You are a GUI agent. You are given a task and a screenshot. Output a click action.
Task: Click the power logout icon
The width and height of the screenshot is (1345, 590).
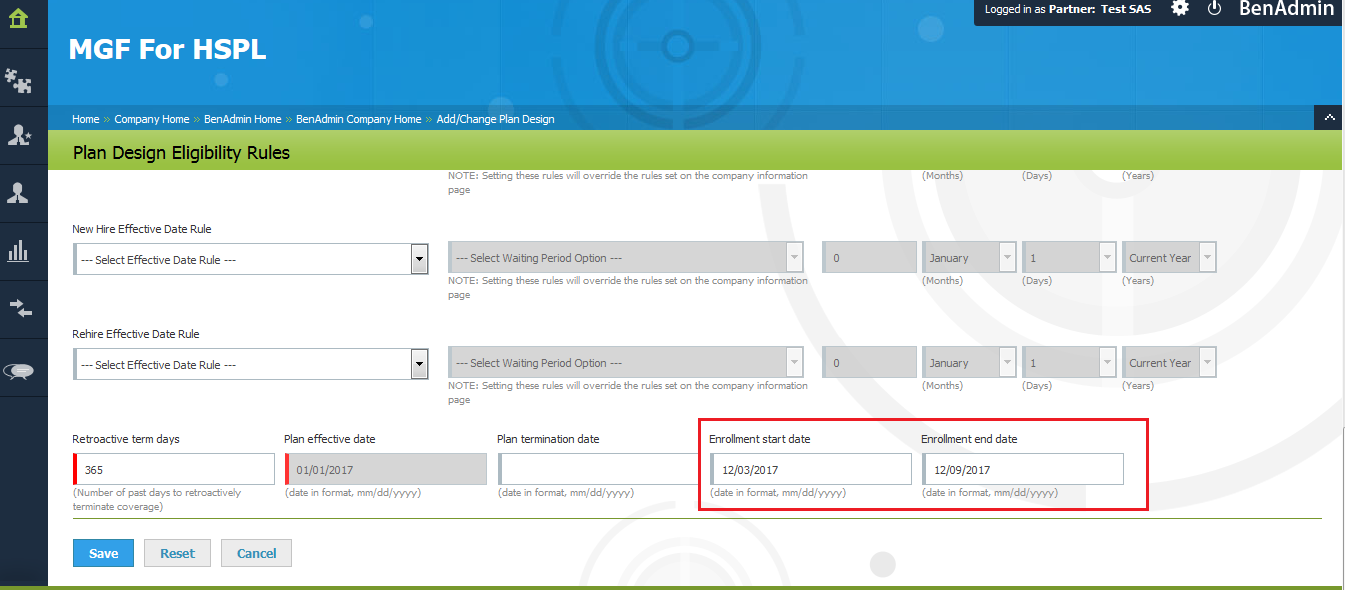1215,9
